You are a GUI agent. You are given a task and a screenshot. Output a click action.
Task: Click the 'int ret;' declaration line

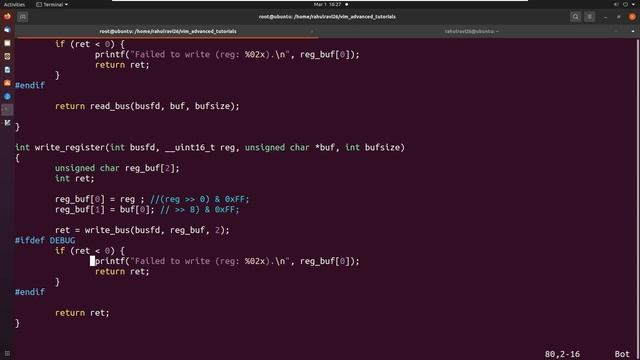74,178
